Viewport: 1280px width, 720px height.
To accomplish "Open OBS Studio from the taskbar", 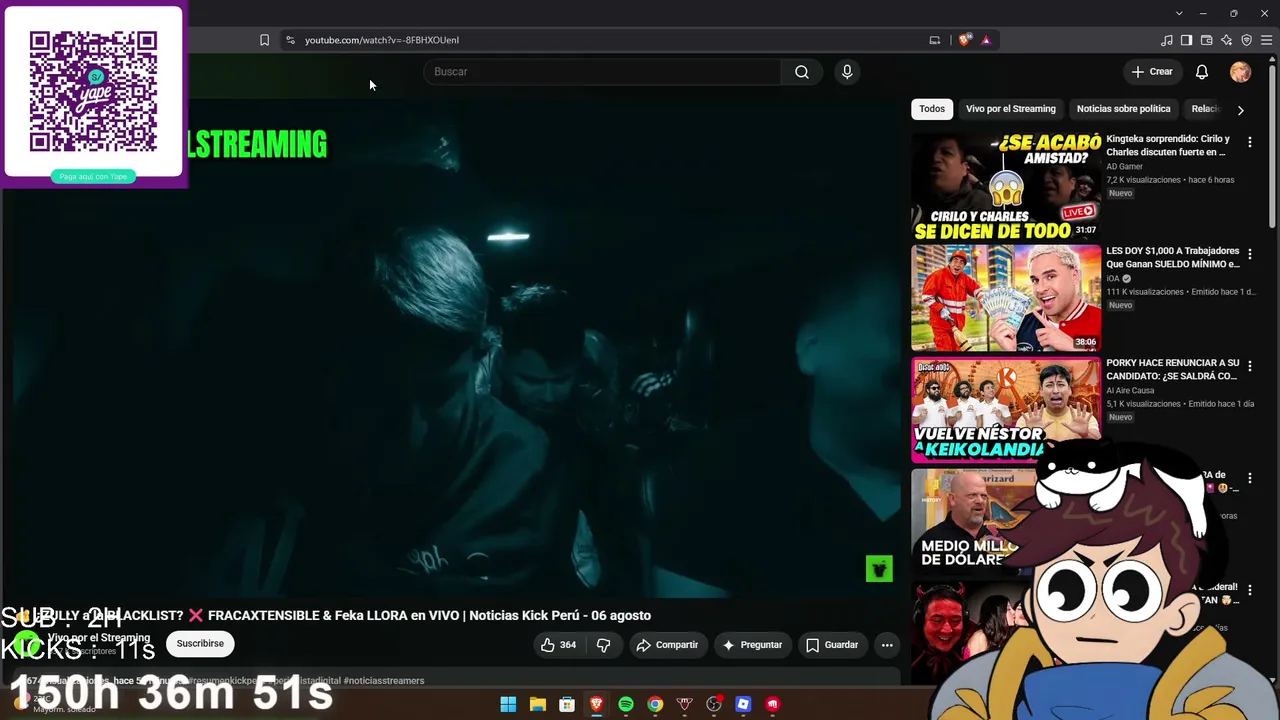I will (x=714, y=704).
